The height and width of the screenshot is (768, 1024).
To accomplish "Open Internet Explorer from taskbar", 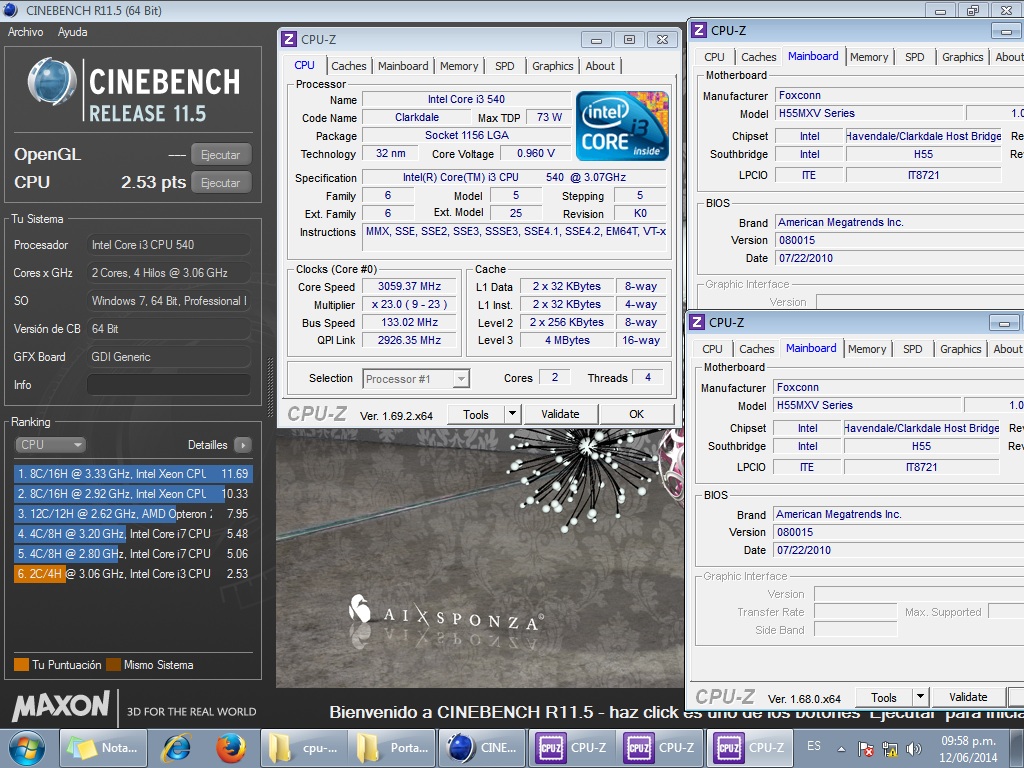I will pos(177,748).
